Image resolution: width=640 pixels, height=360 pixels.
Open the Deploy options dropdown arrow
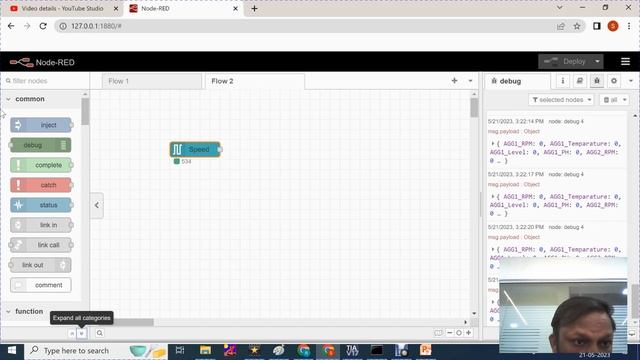click(598, 62)
